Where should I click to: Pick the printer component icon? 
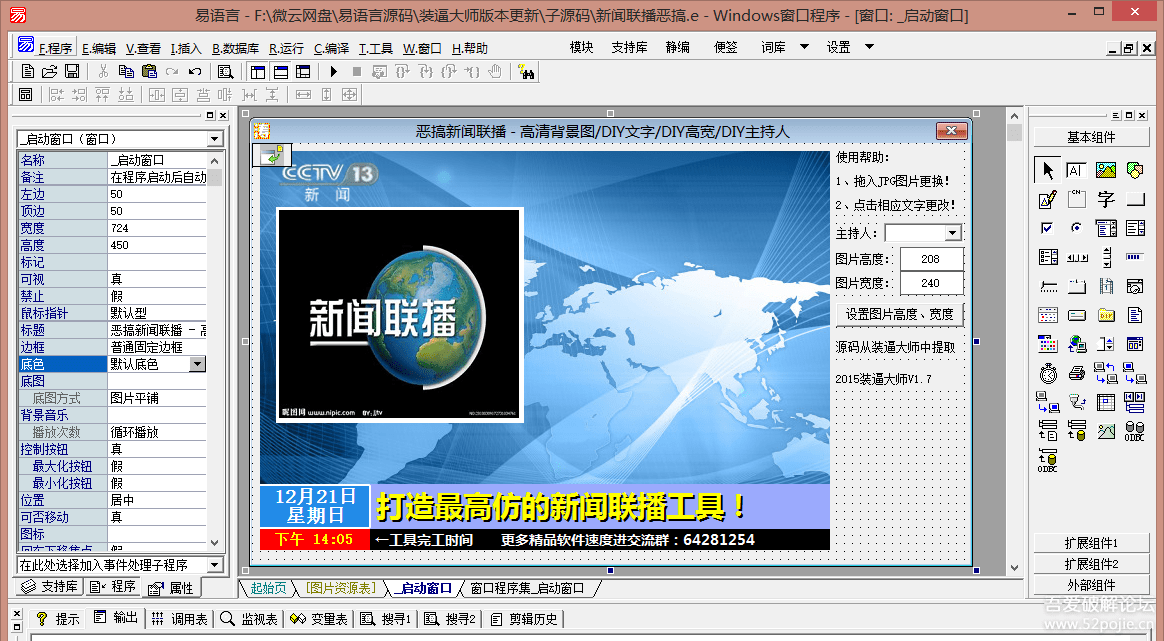coord(1076,373)
